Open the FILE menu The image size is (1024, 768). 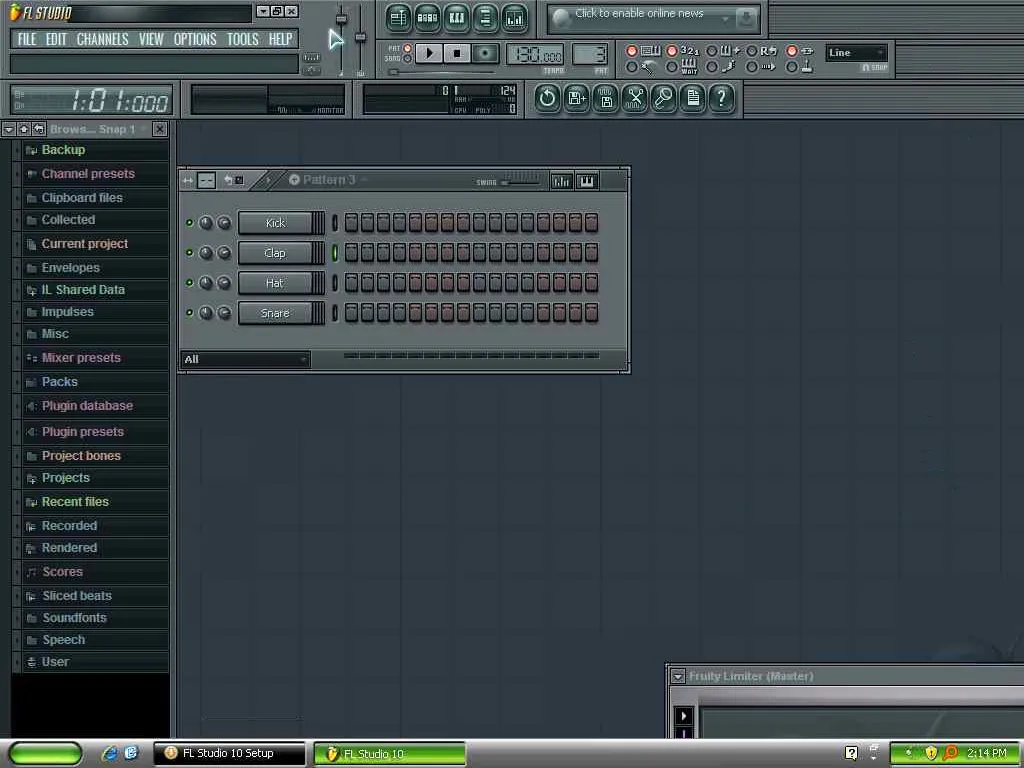click(27, 39)
